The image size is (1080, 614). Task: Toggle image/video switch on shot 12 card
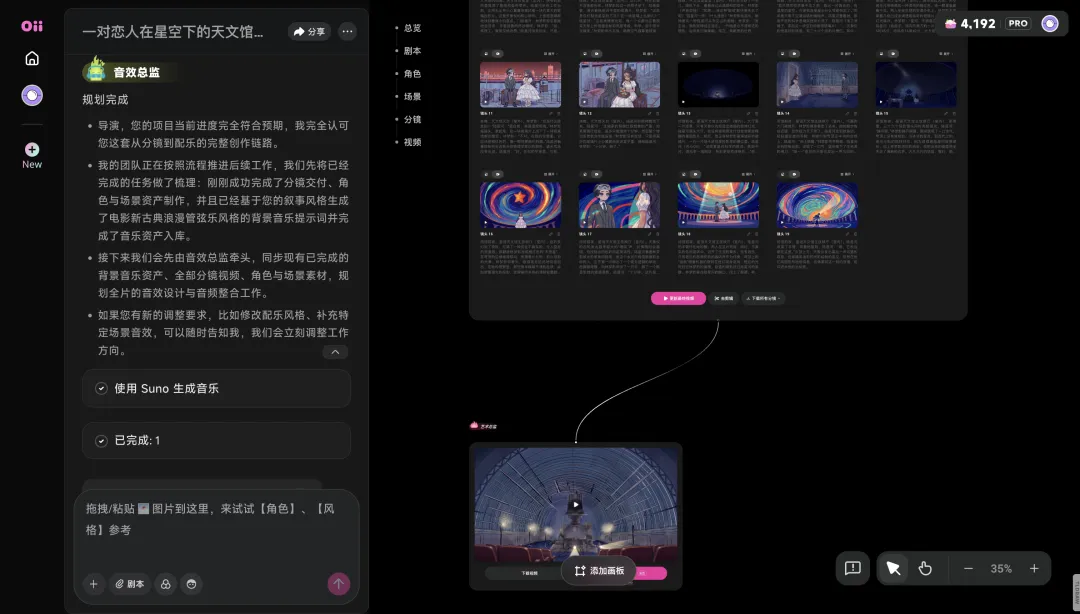pyautogui.click(x=591, y=54)
